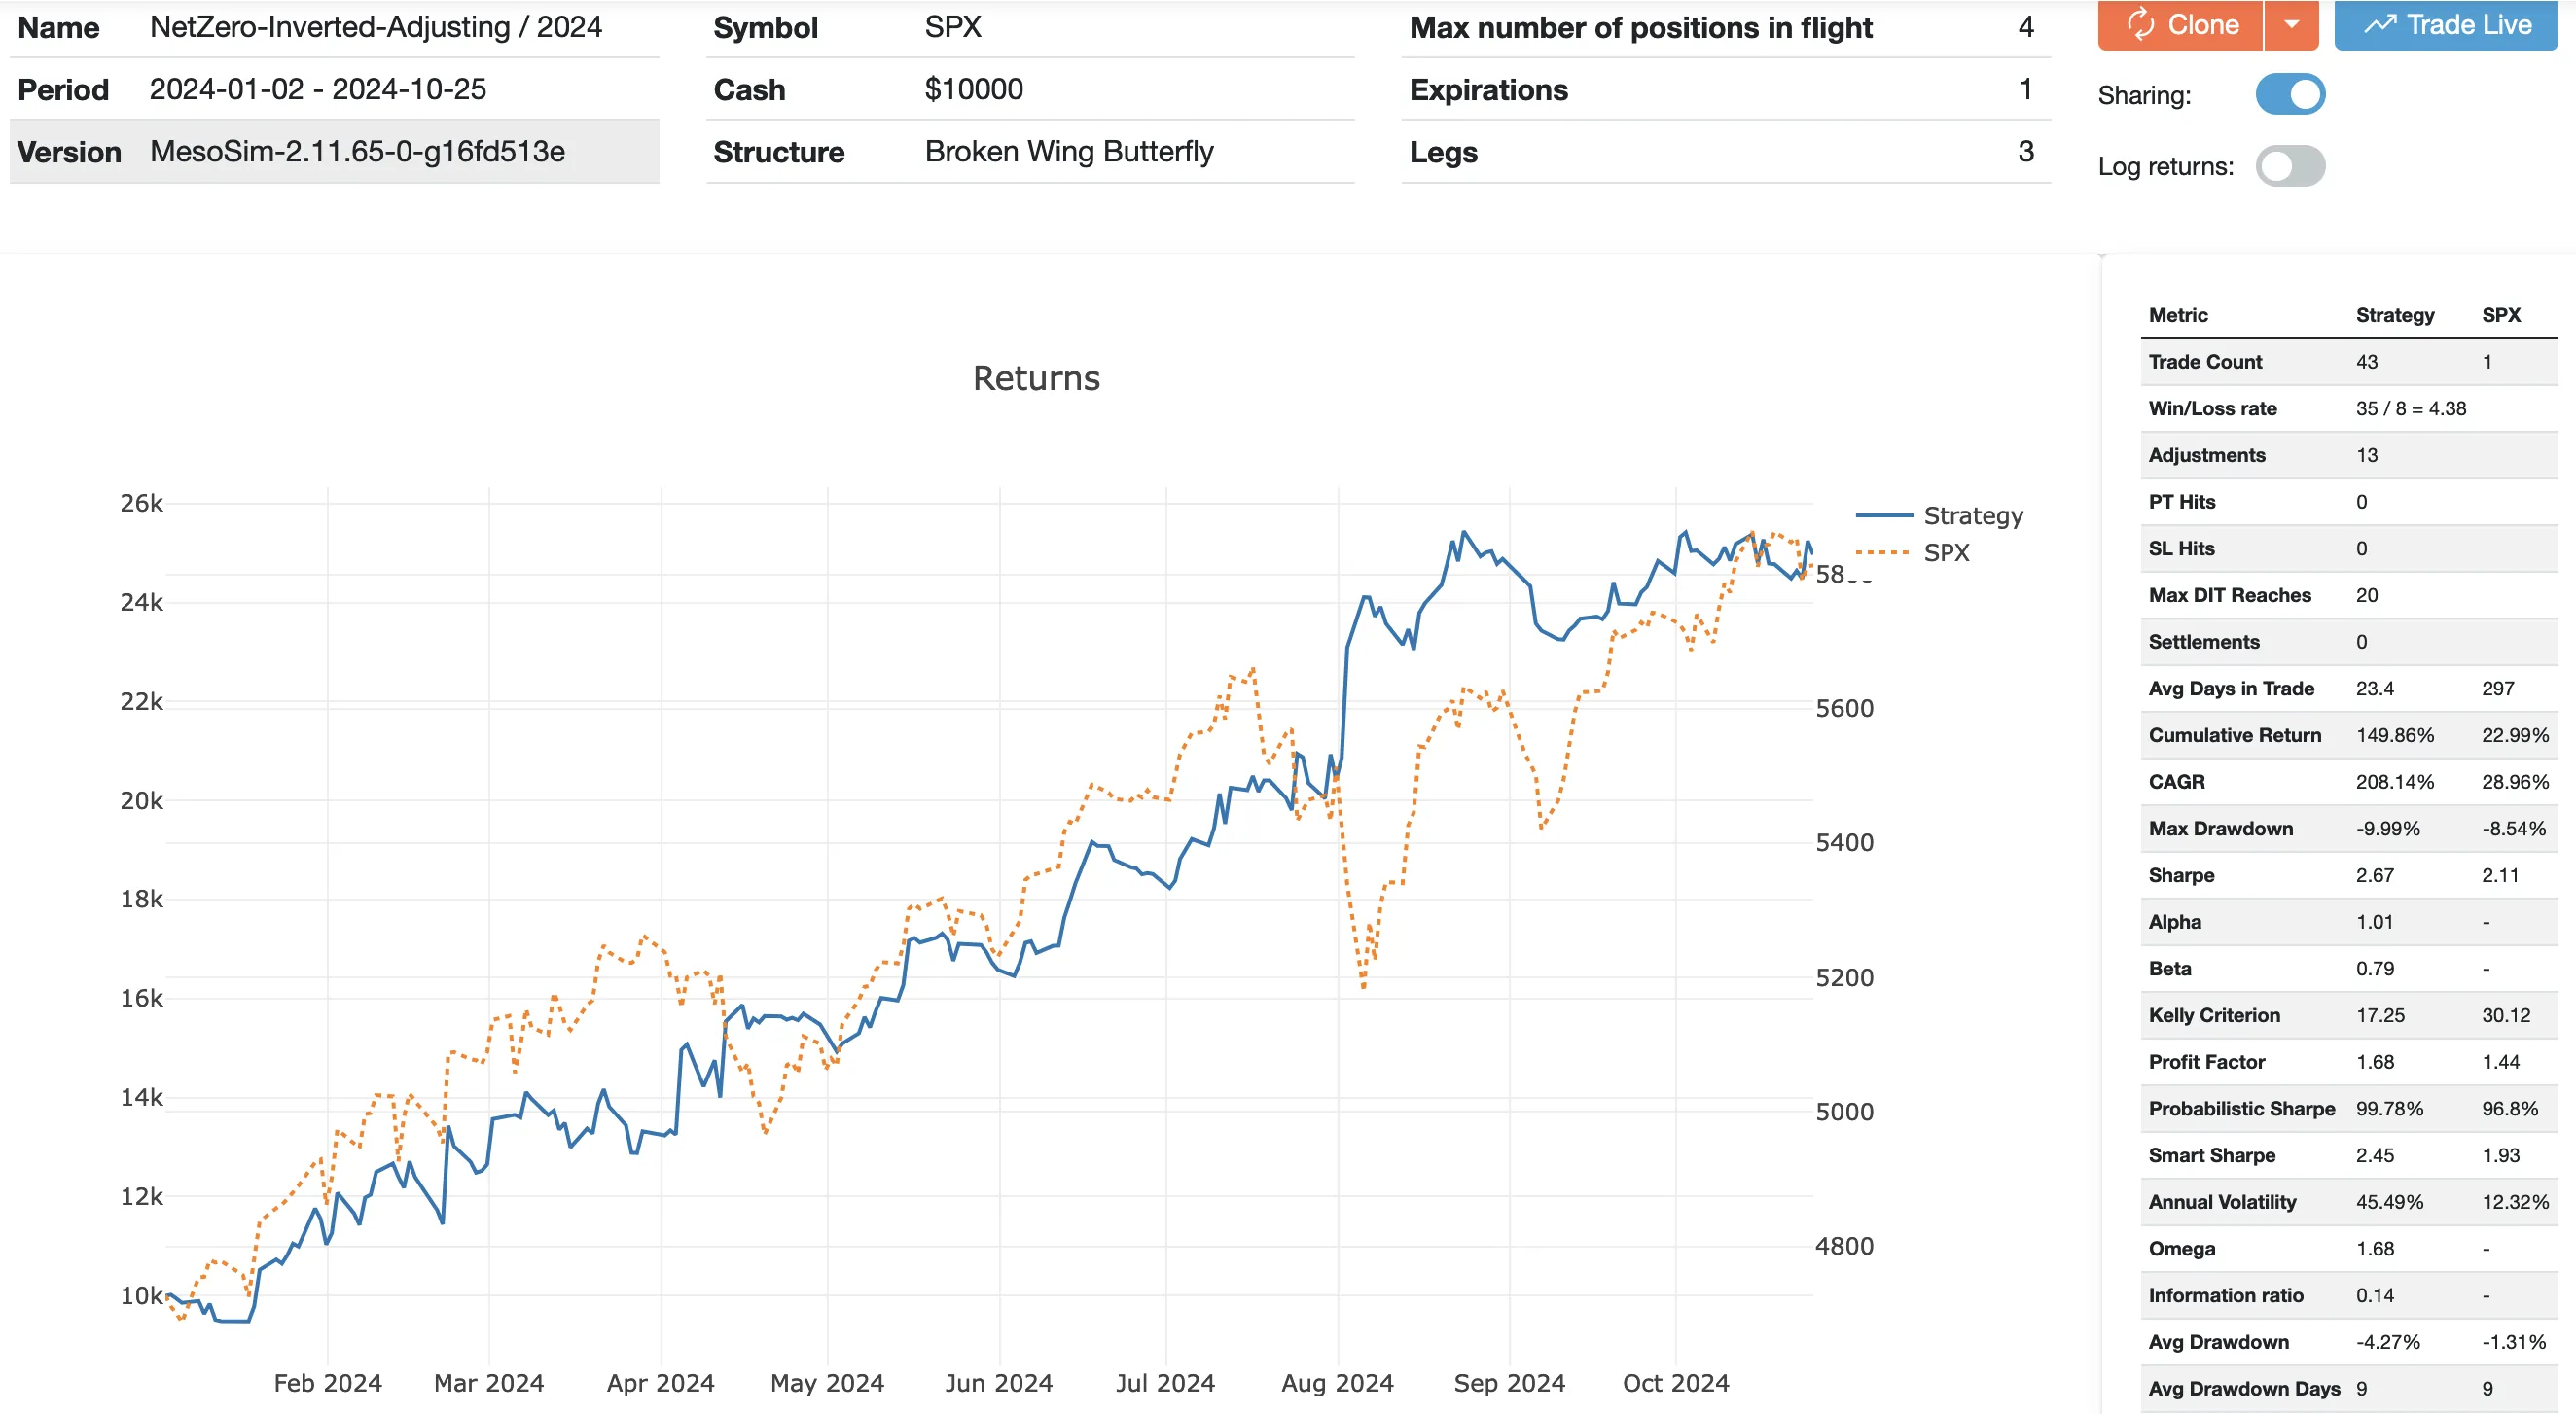Click the Metric column header
Image resolution: width=2576 pixels, height=1414 pixels.
(x=2178, y=315)
